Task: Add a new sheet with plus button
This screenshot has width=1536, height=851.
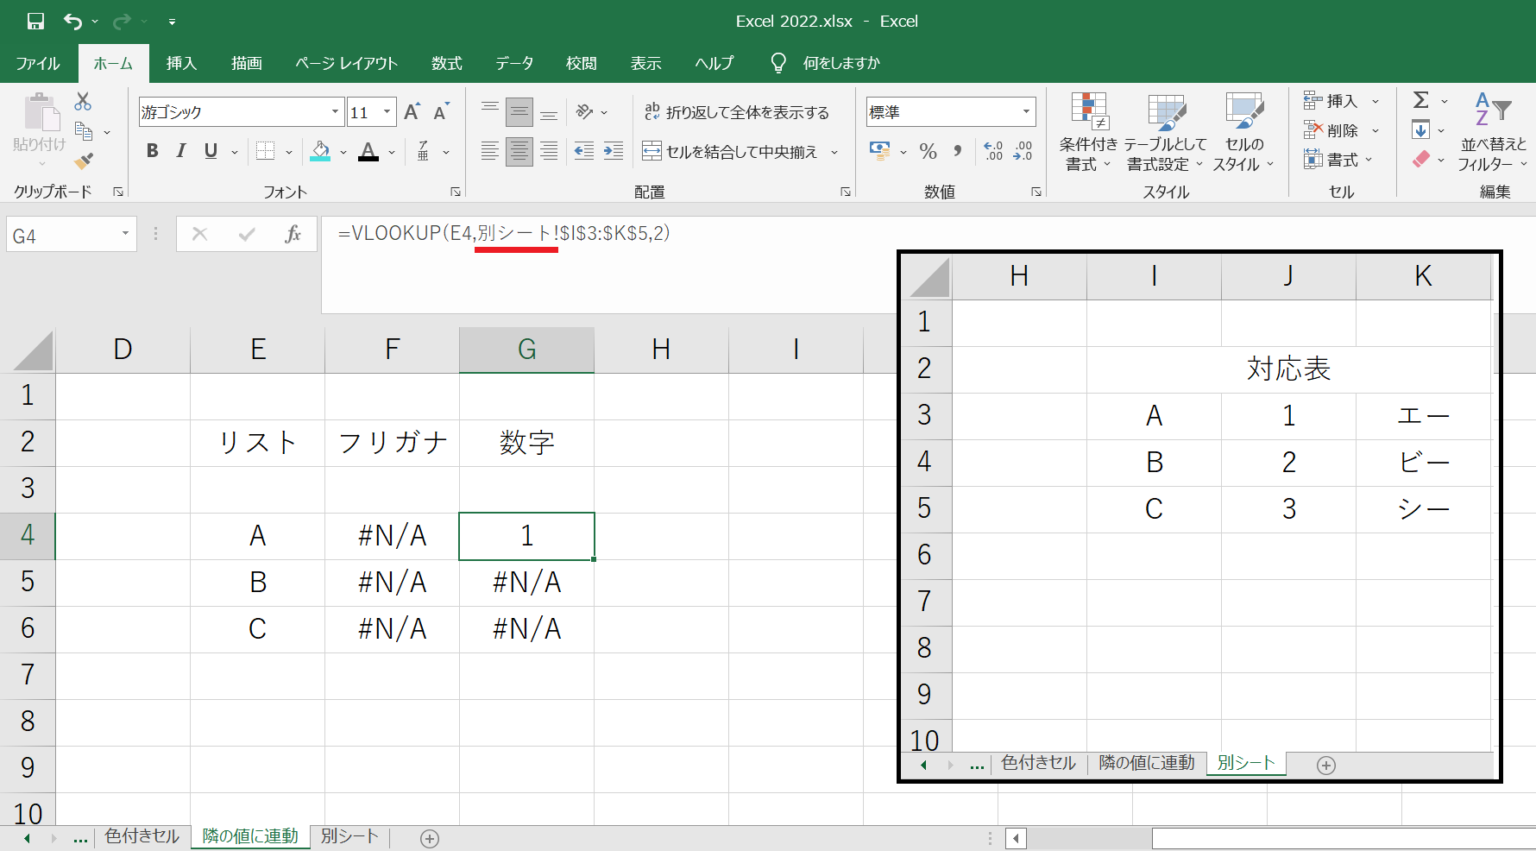Action: pyautogui.click(x=429, y=839)
